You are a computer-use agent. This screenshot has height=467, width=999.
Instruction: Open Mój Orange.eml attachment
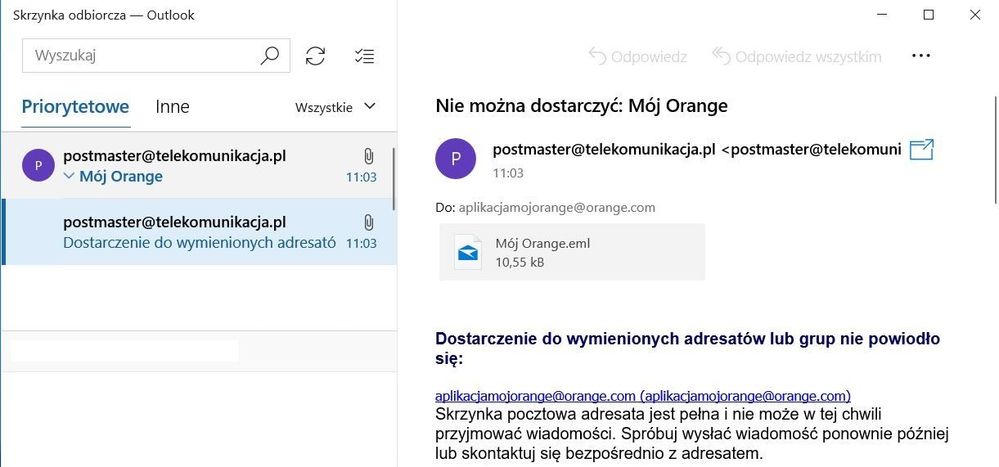coord(572,252)
